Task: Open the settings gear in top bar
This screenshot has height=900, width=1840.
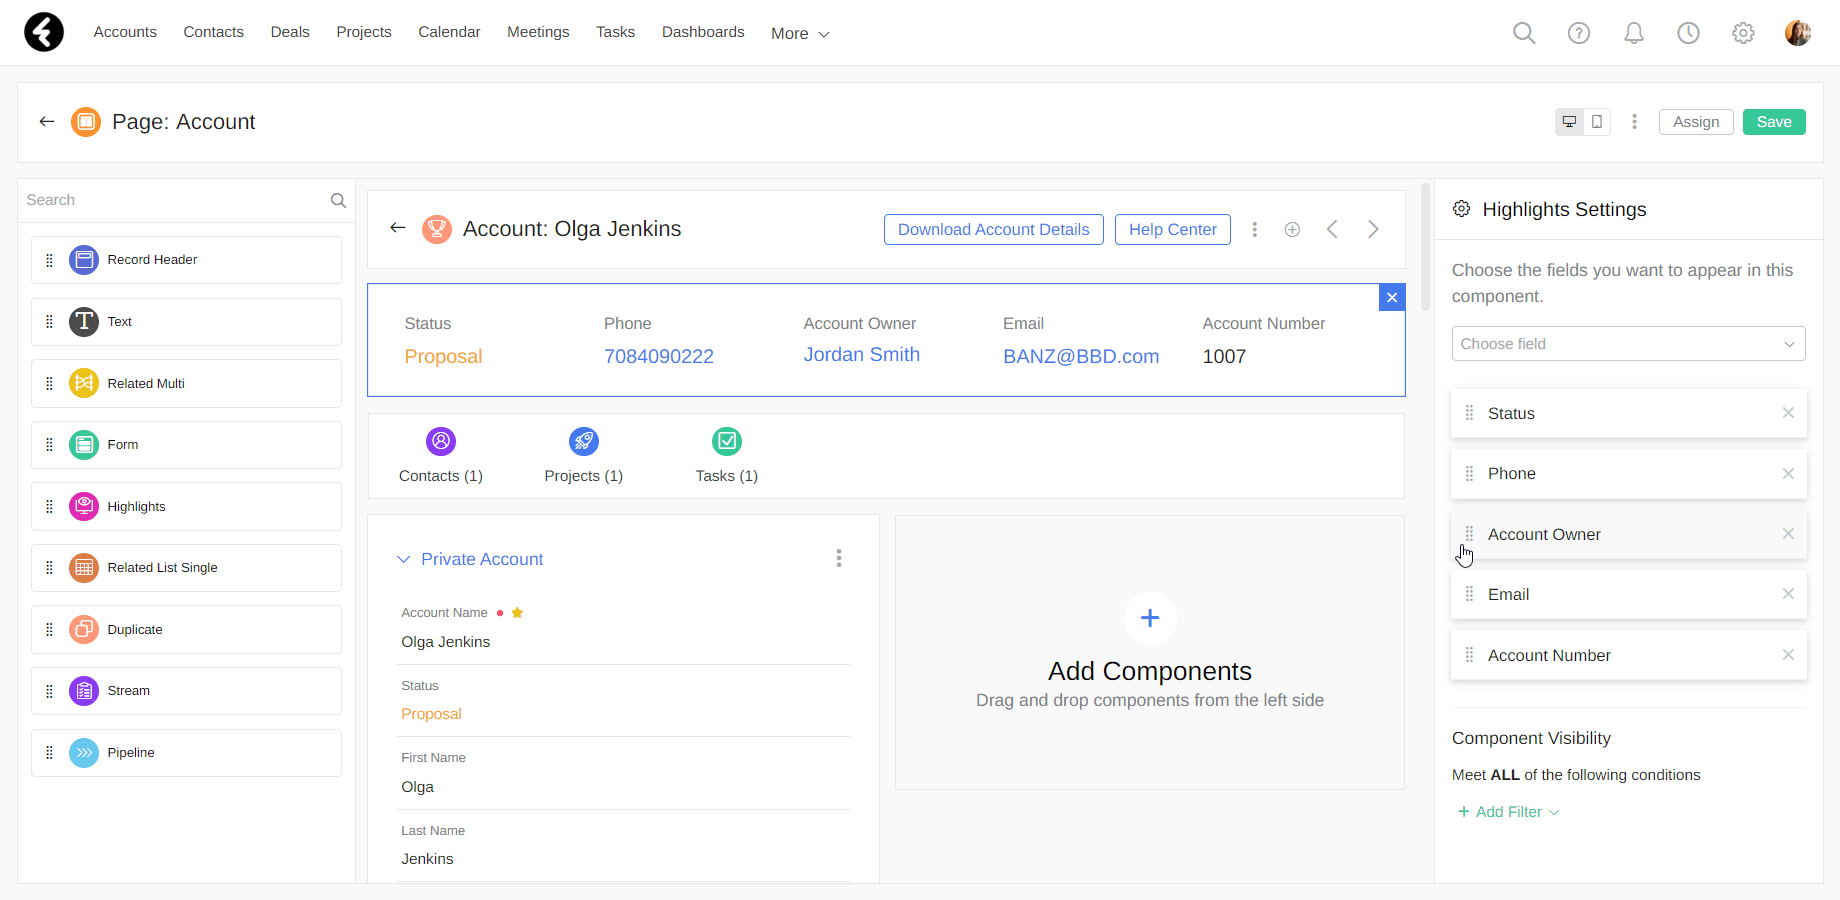Action: click(x=1743, y=33)
